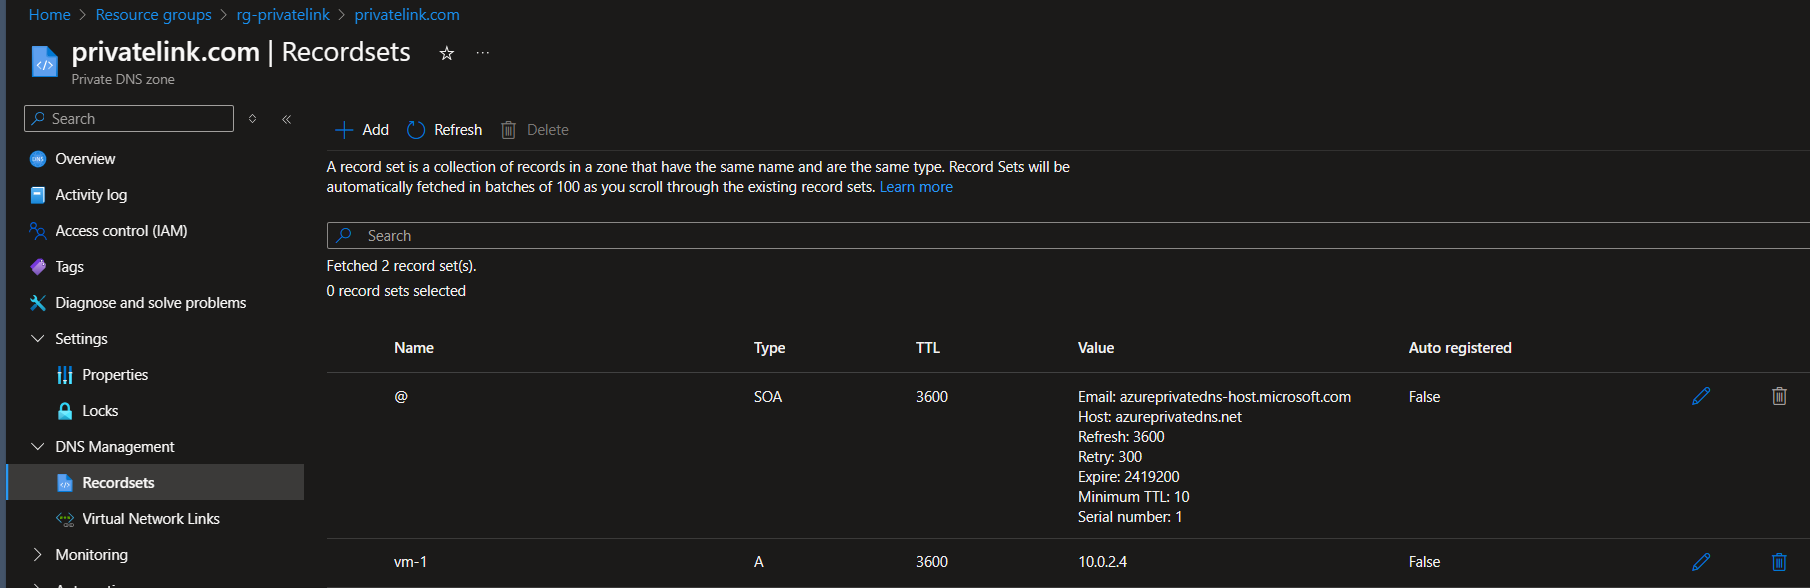Viewport: 1810px width, 588px height.
Task: Click the expand/collapse arrows next to sidebar search
Action: pos(253,119)
